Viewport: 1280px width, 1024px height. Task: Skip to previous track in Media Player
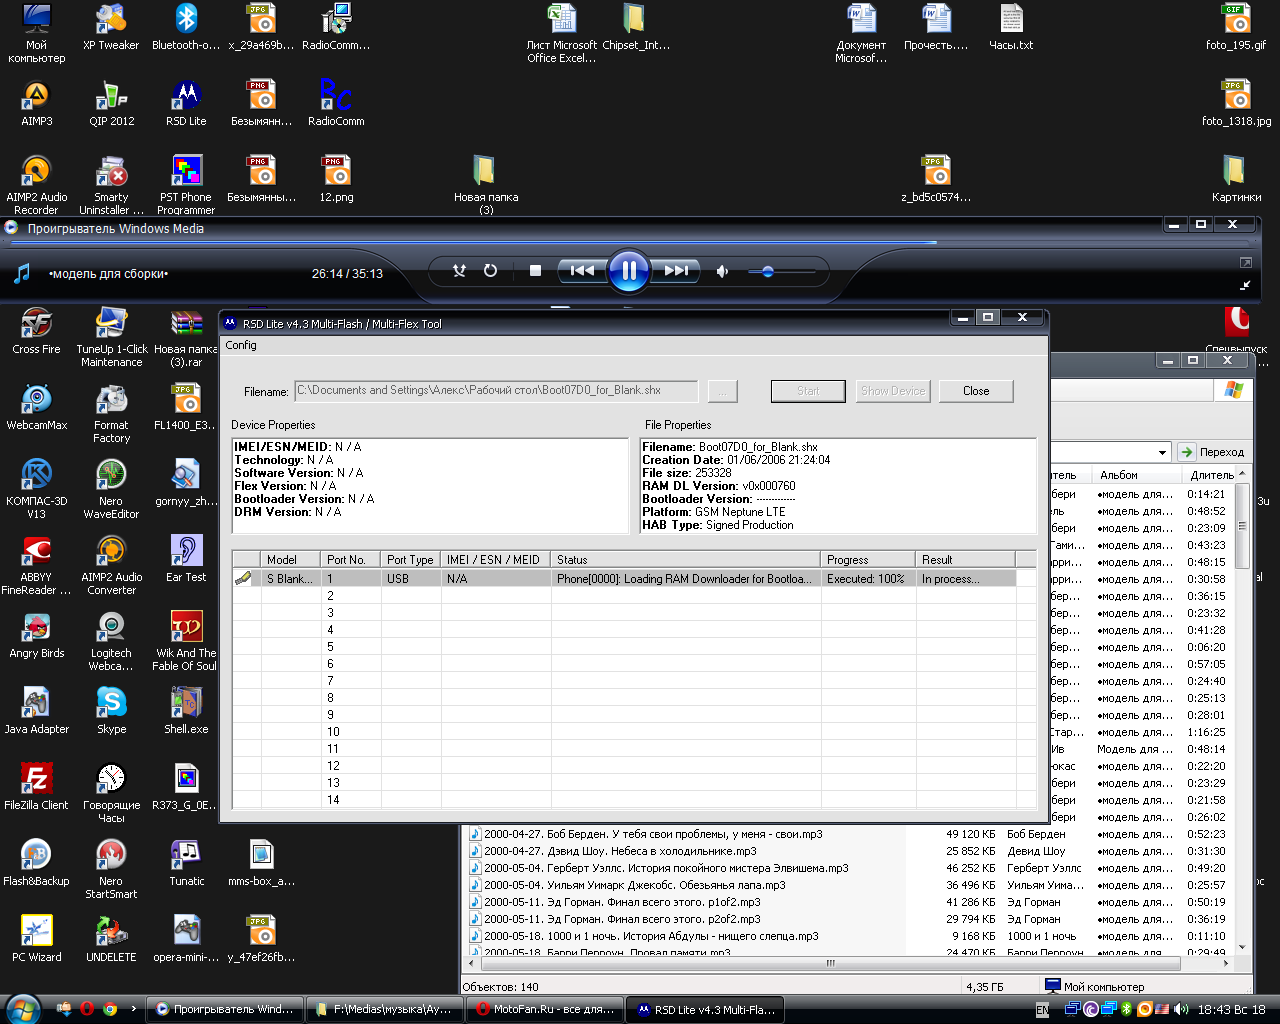582,270
